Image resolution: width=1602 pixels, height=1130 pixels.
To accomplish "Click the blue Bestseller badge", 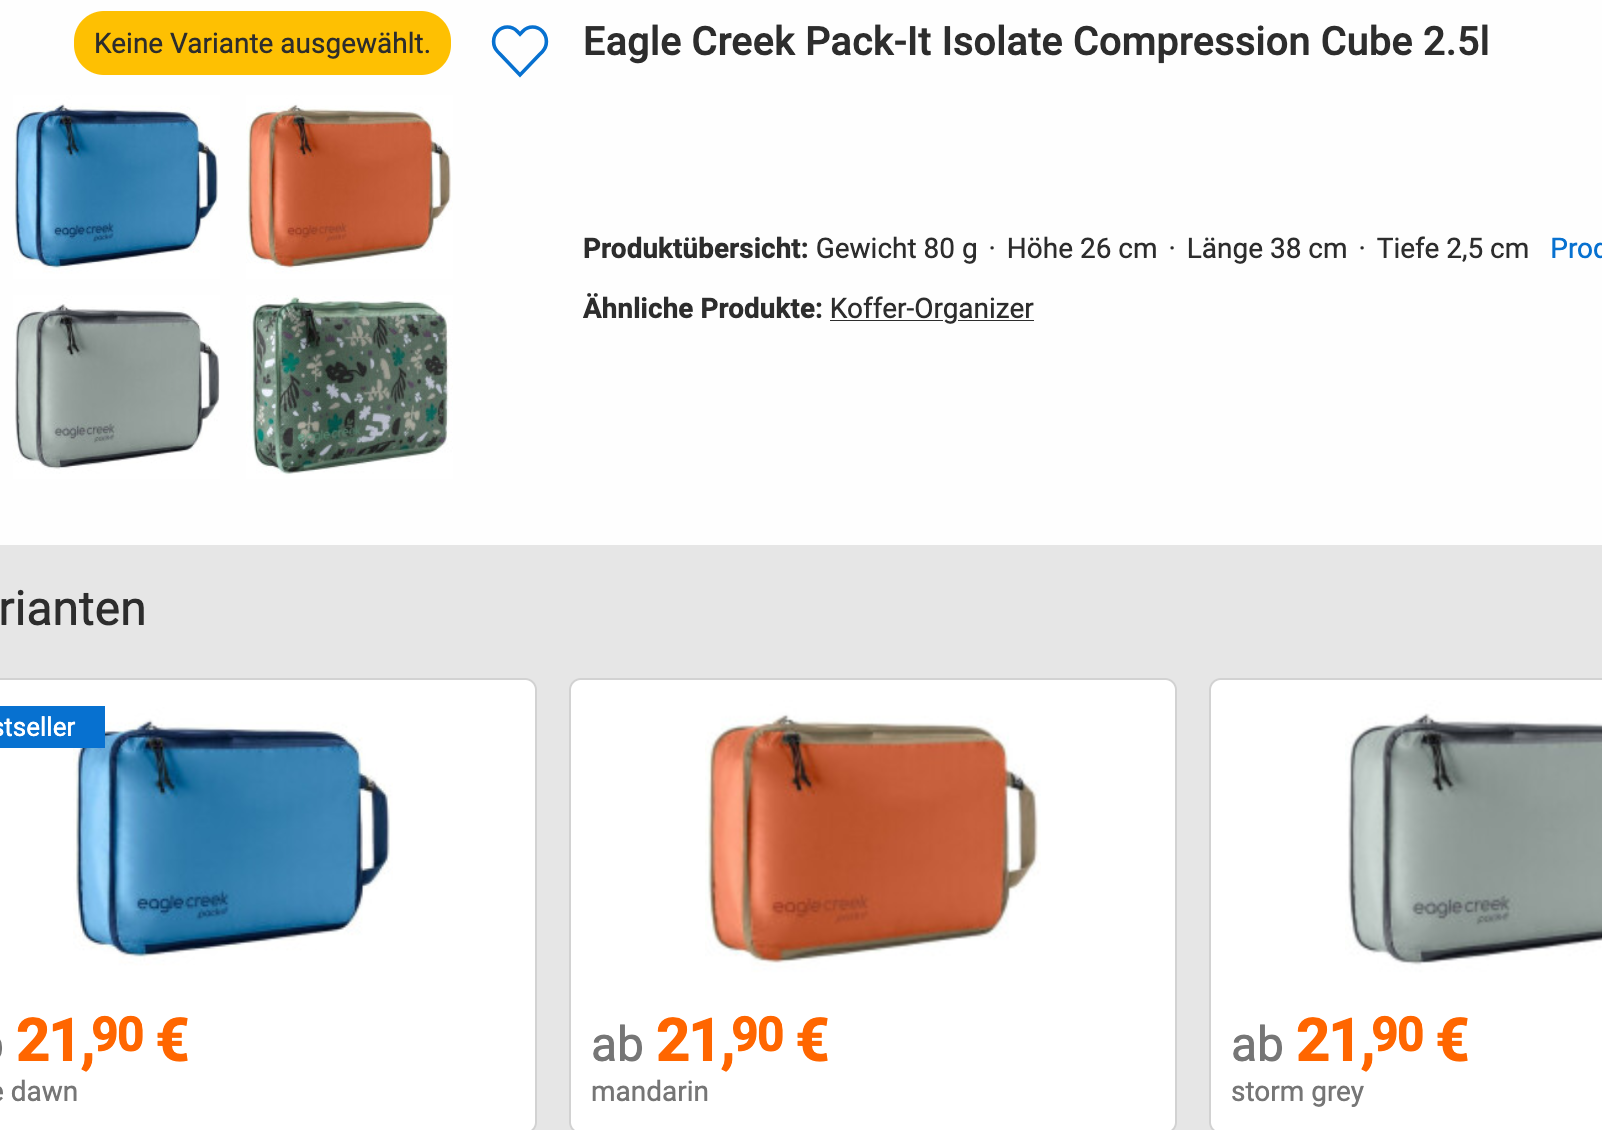I will coord(45,727).
